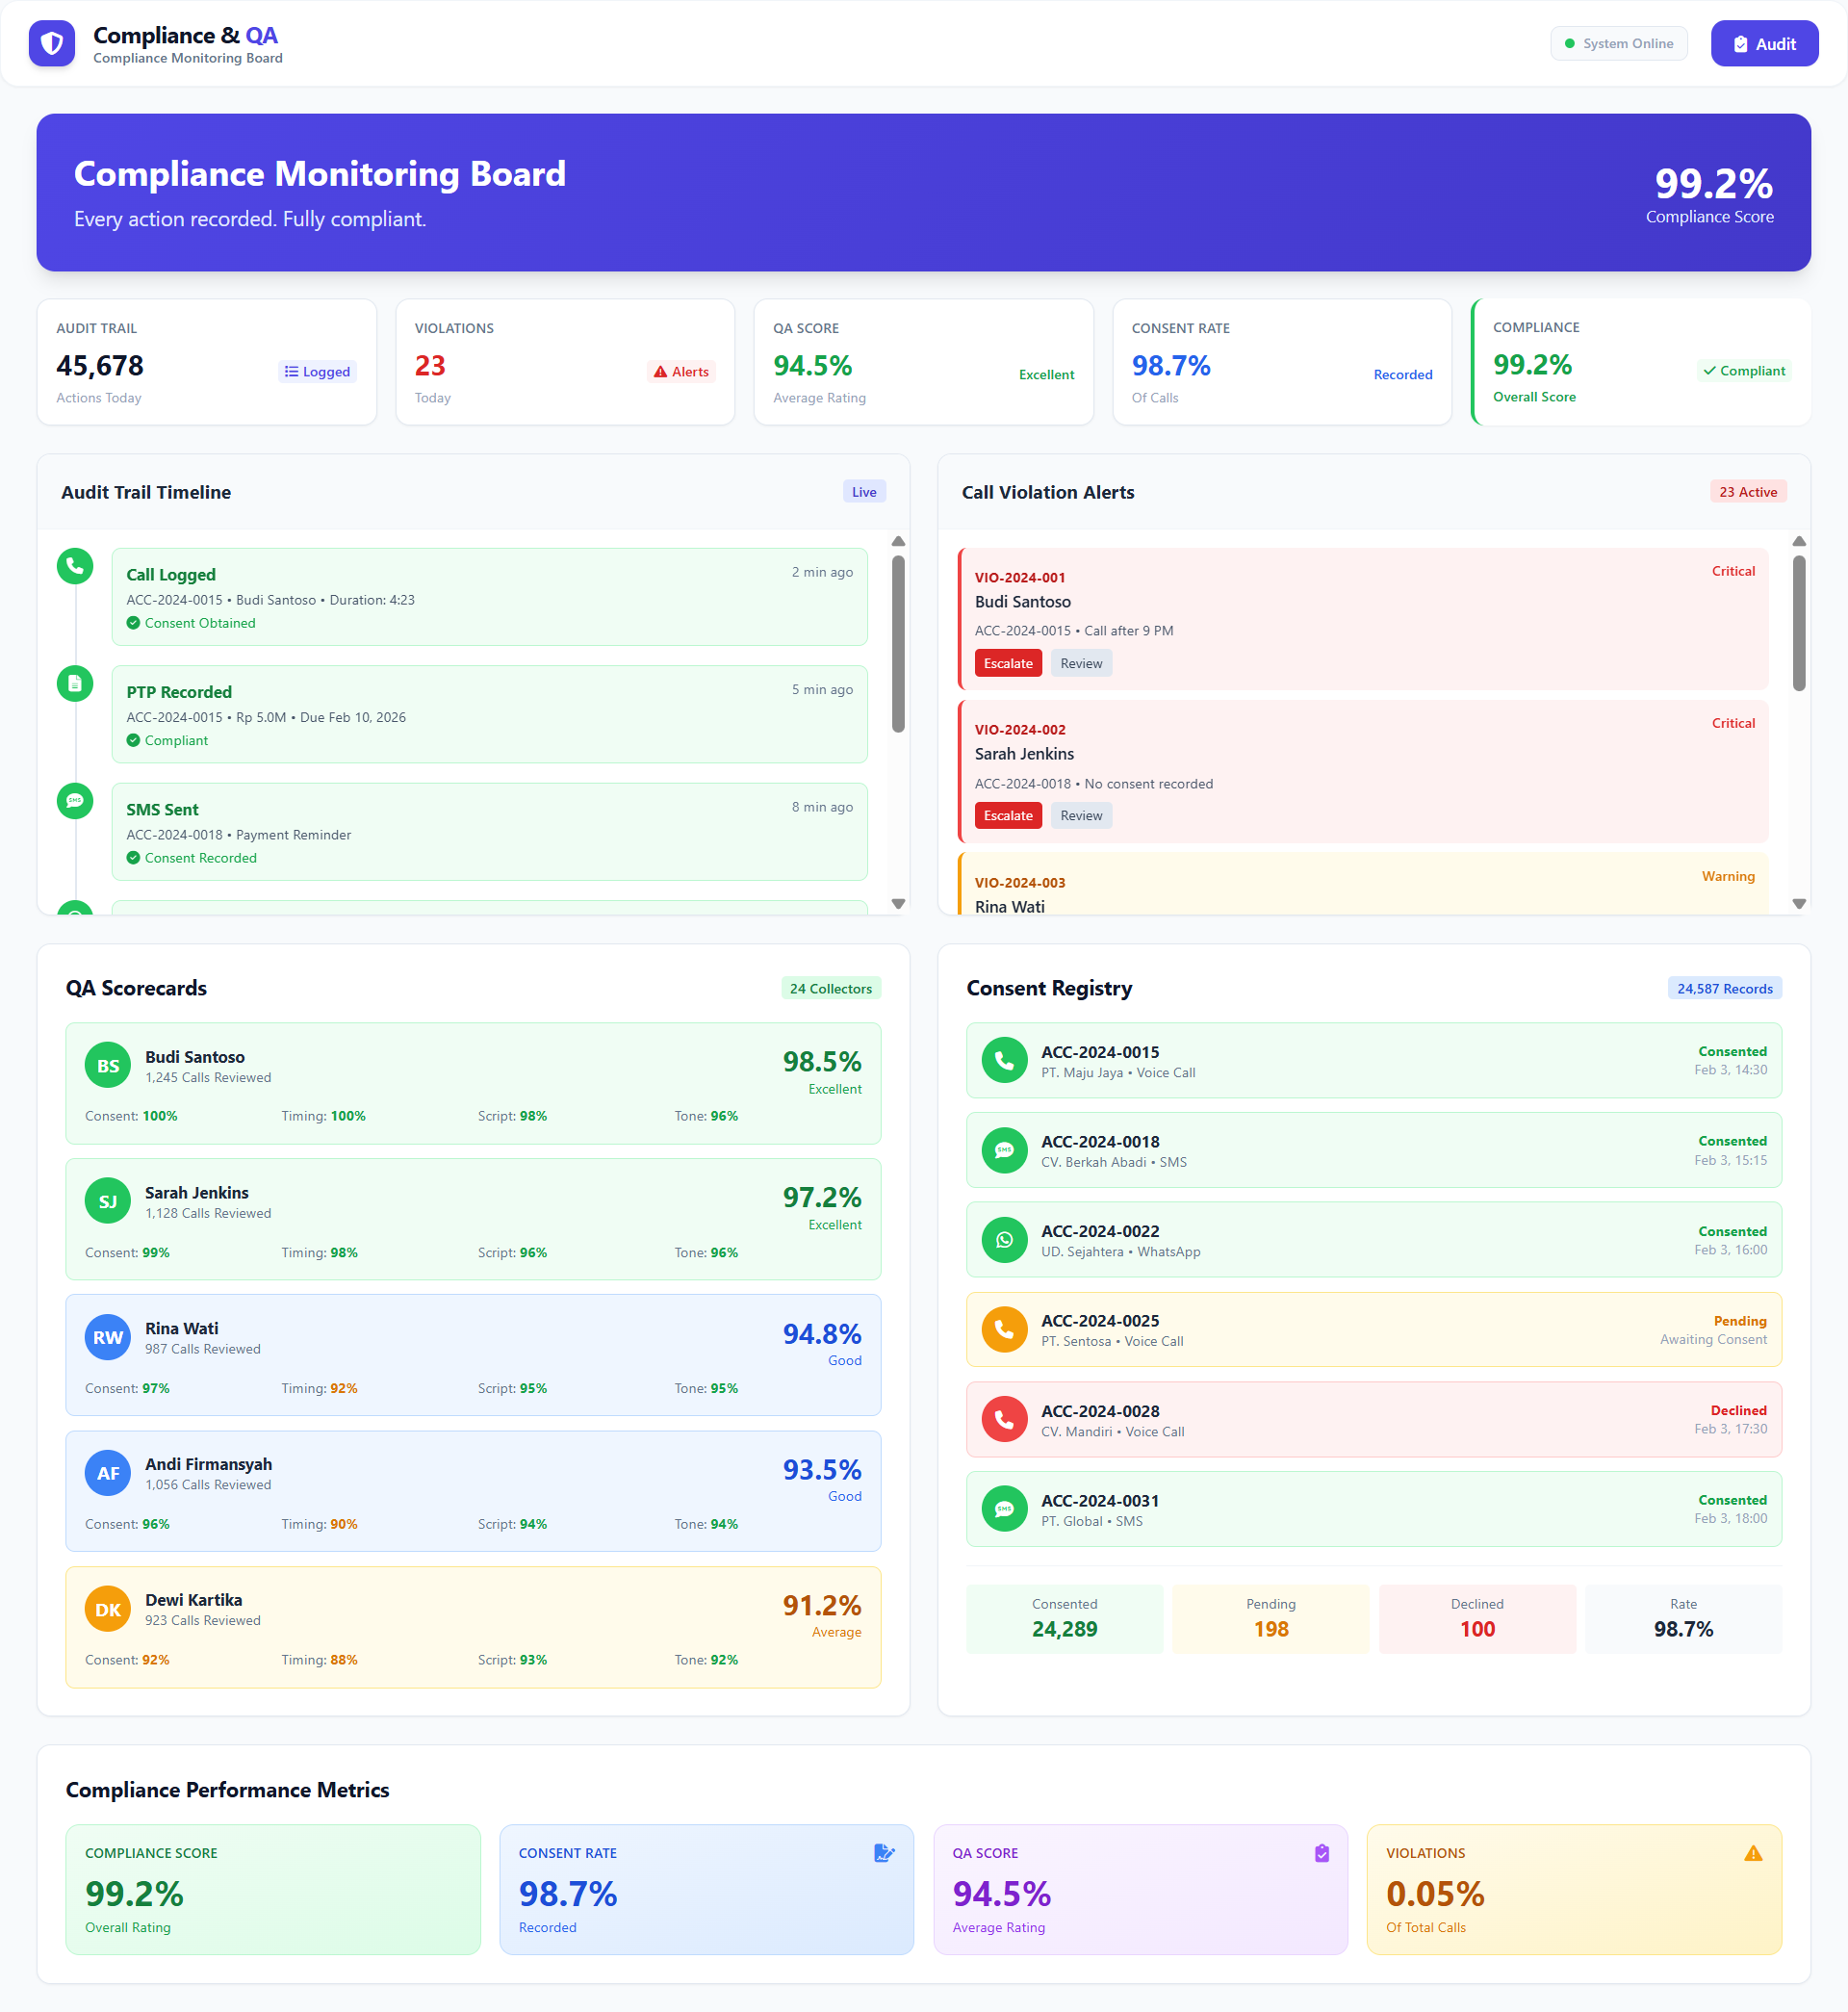Toggle the System Online status indicator

tap(1618, 43)
